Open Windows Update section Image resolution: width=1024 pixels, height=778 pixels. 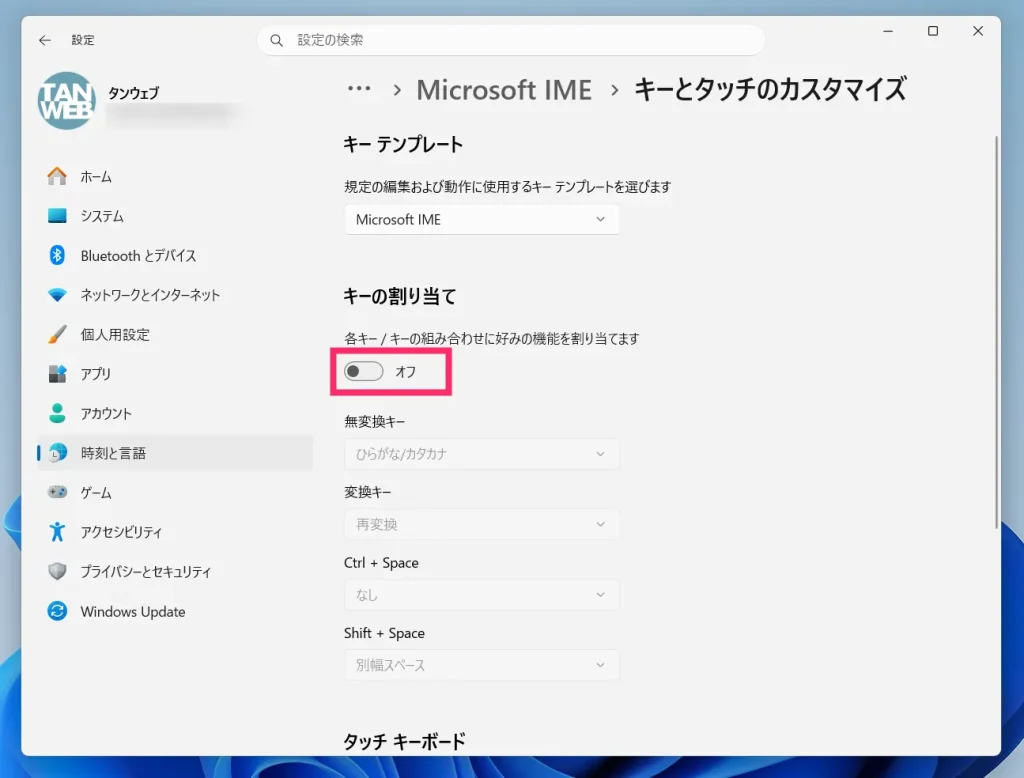(175, 611)
